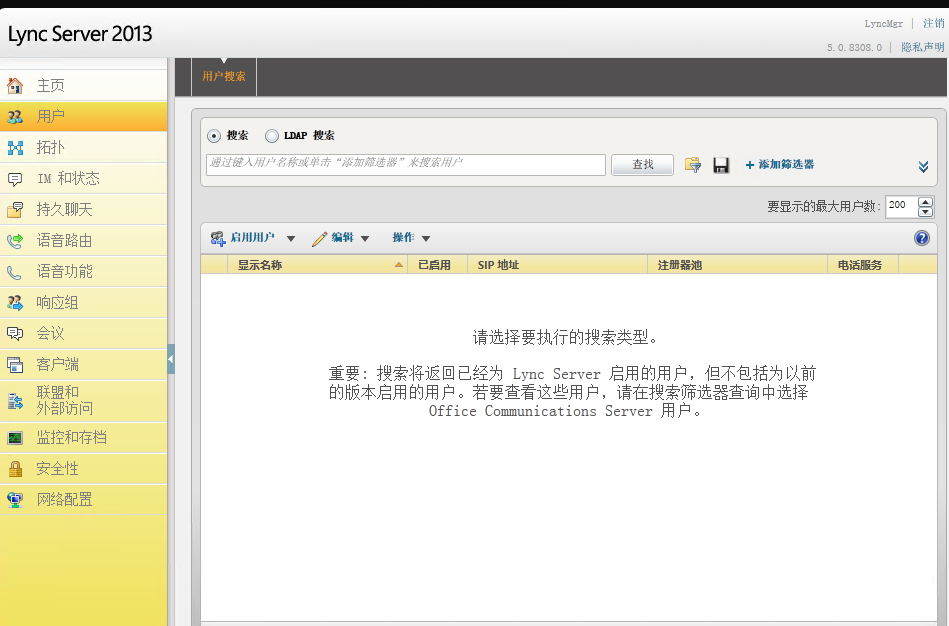Image resolution: width=949 pixels, height=626 pixels.
Task: Select the 搜索 radio button
Action: pos(214,136)
